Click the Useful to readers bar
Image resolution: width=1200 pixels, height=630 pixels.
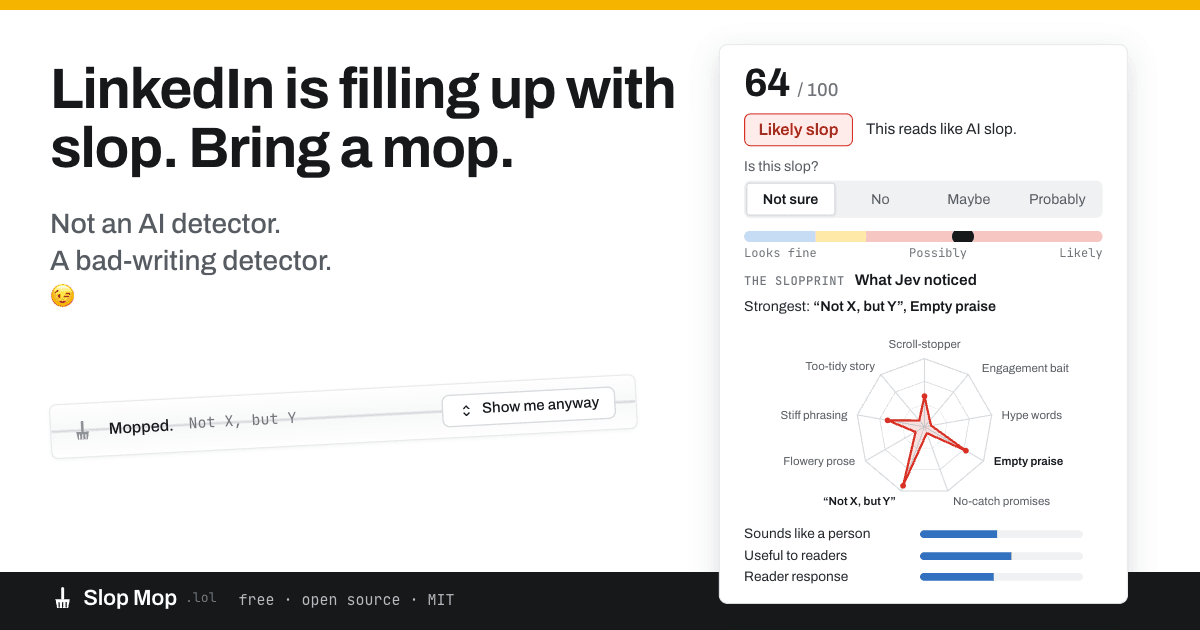(1001, 556)
